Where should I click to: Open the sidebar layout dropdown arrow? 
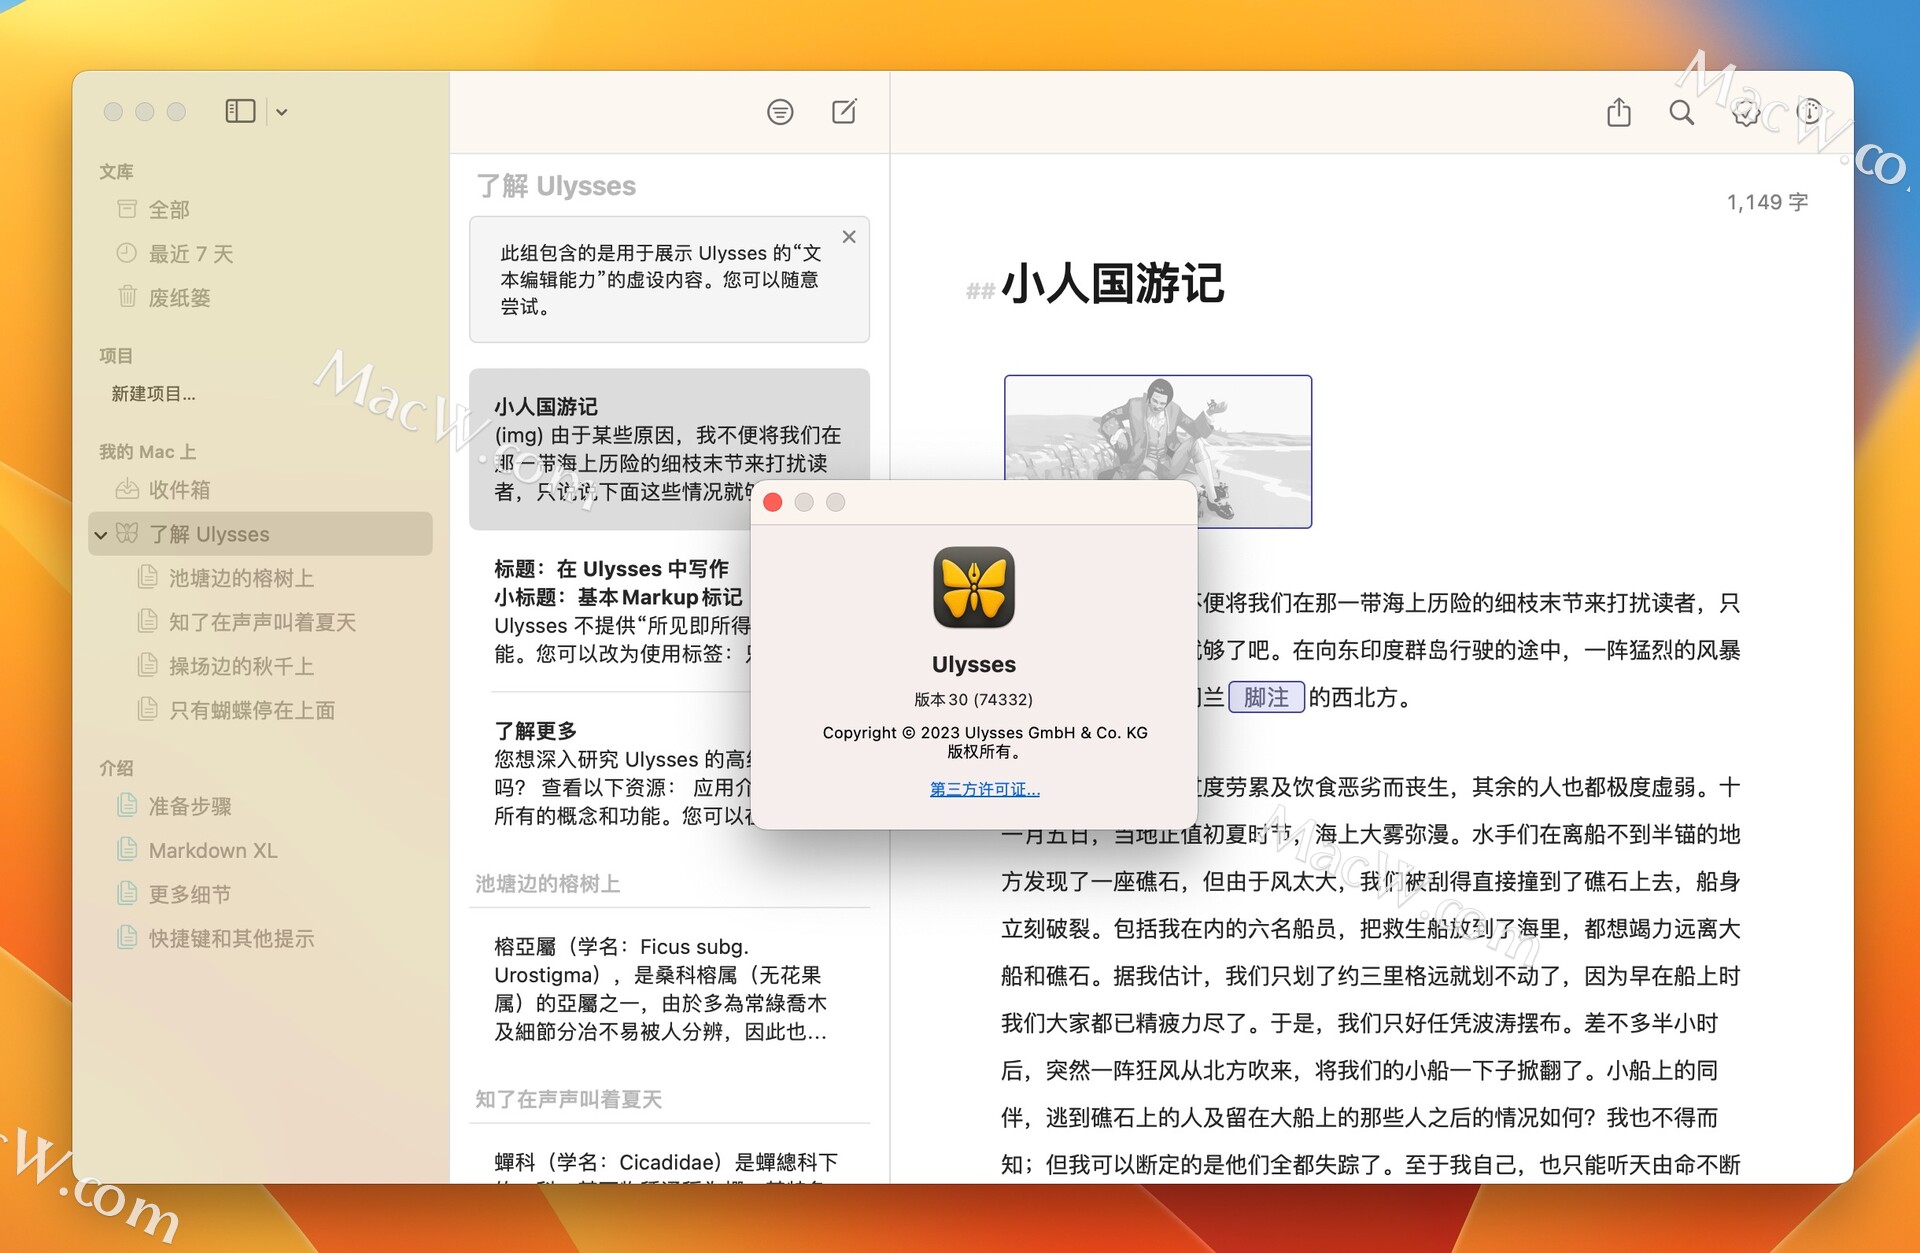(282, 112)
